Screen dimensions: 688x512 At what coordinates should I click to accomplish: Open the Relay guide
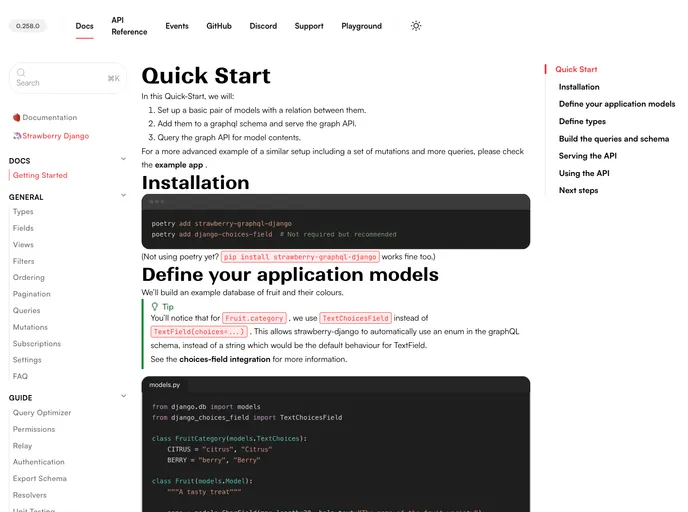point(22,446)
